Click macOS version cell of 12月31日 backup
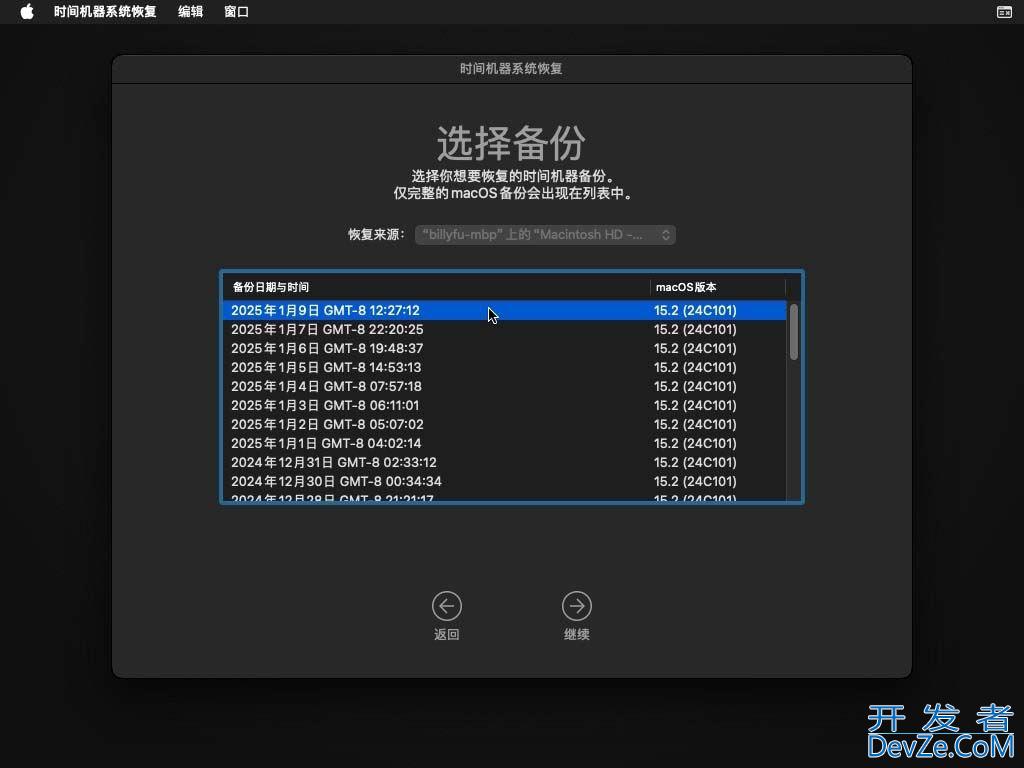 click(695, 462)
